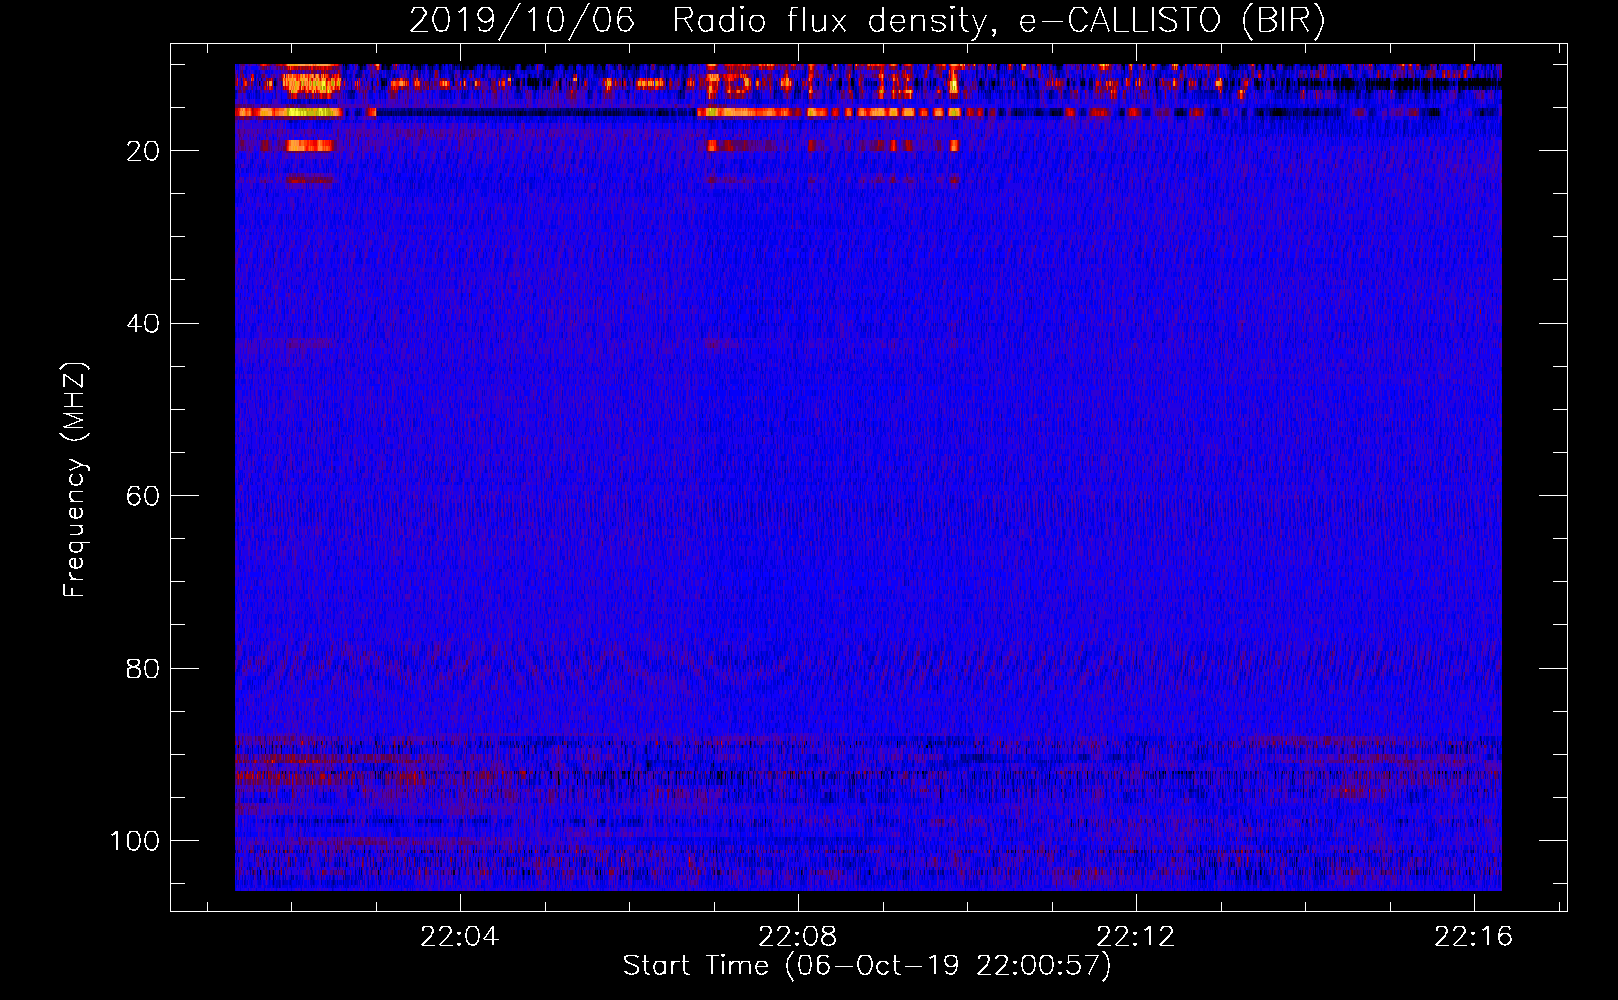Screen dimensions: 1618x1000
Task: Click the "100" frequency tick label
Action: 135,841
